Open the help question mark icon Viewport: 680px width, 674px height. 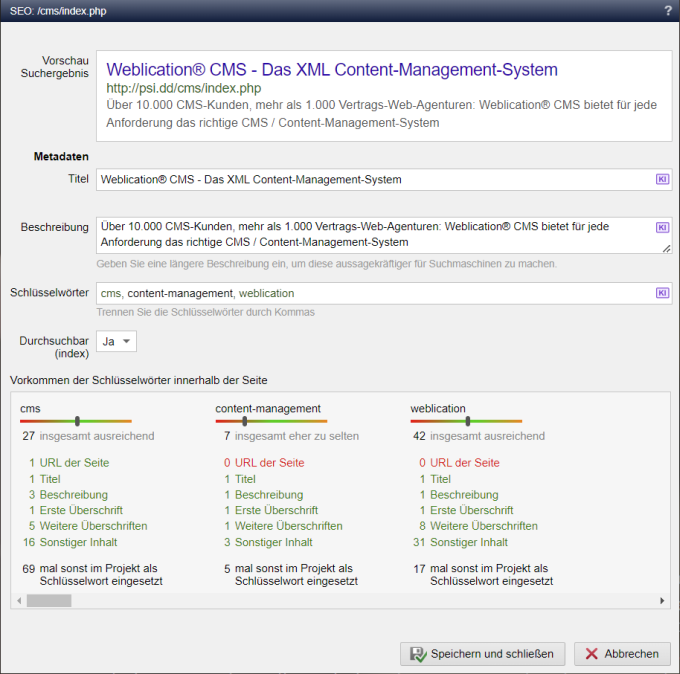(x=668, y=11)
